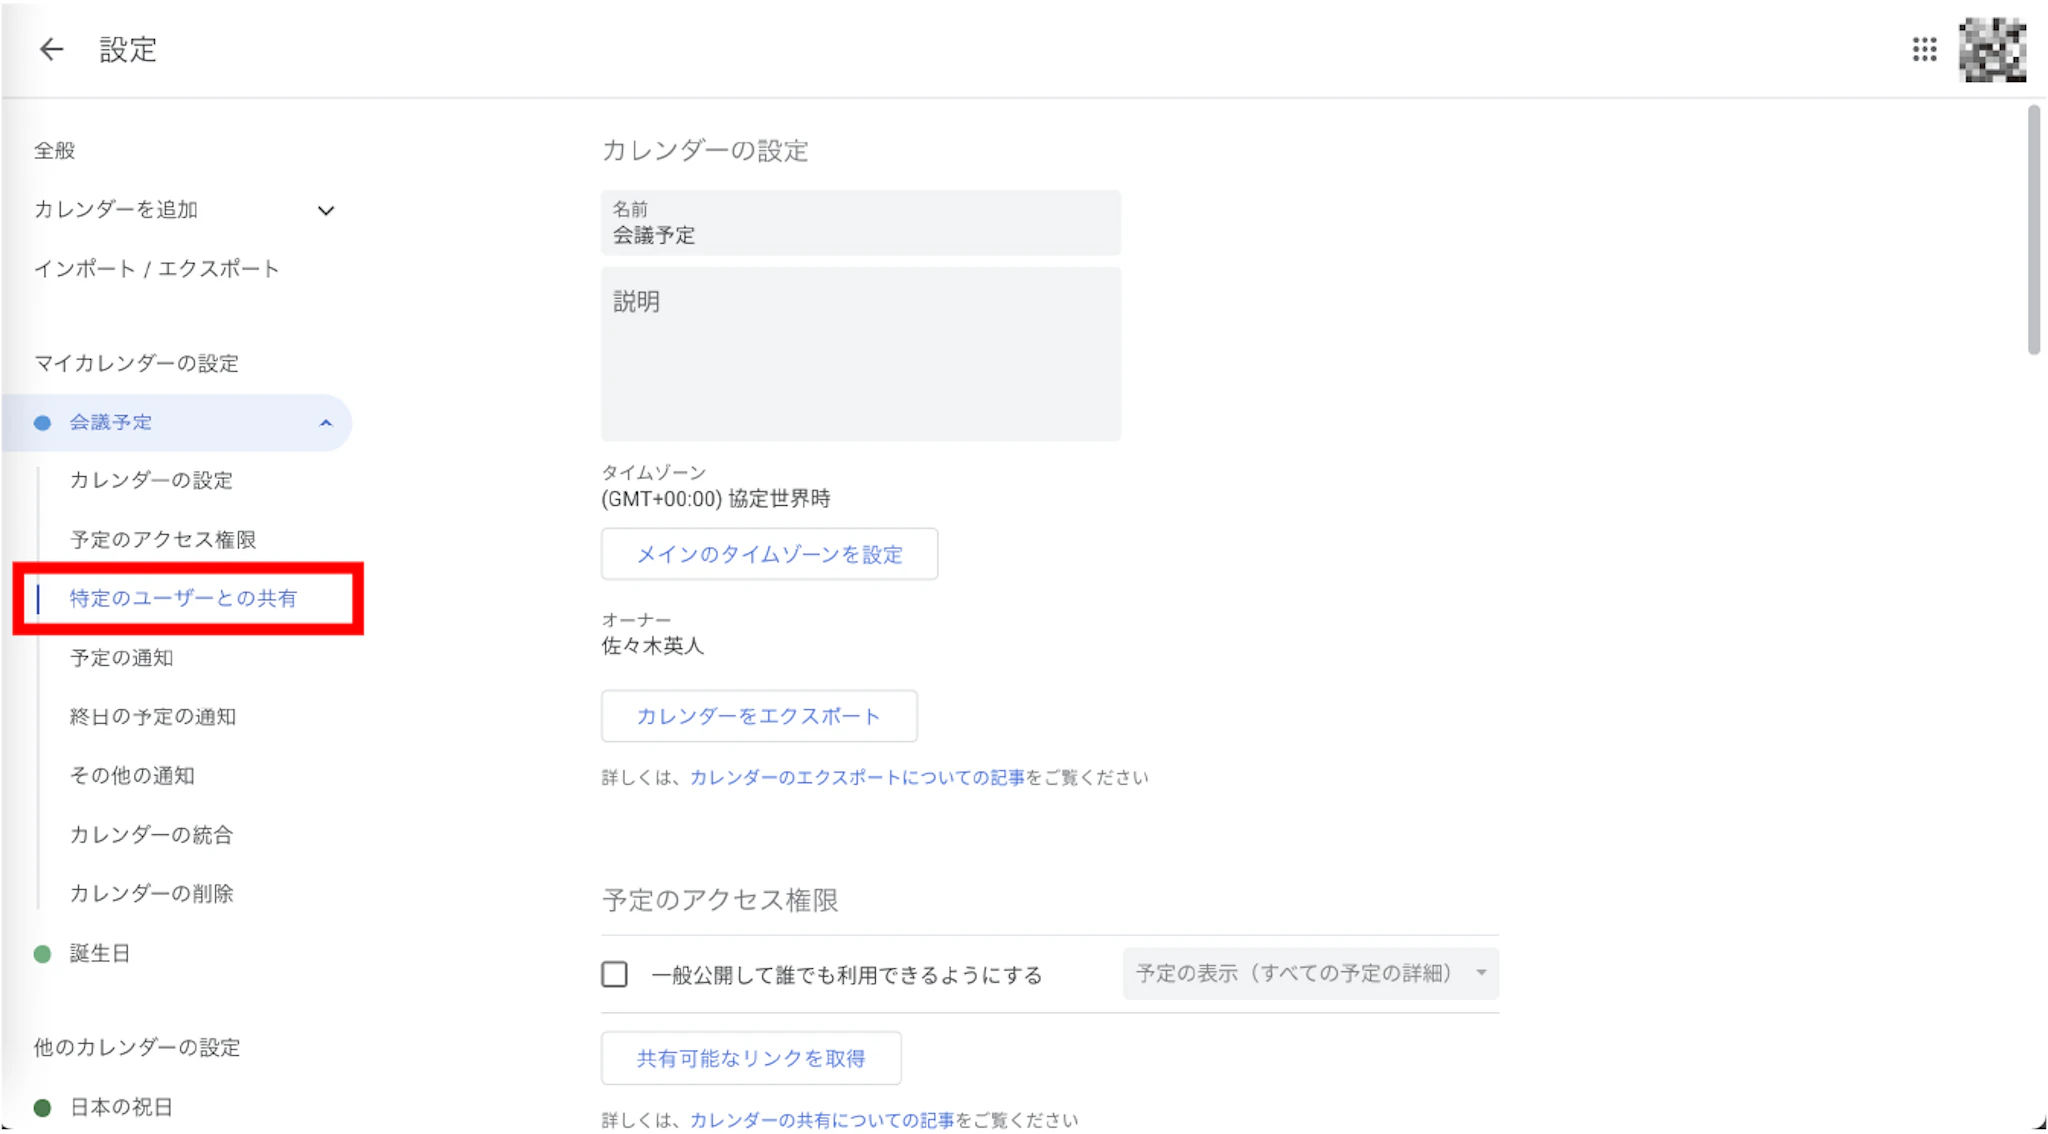Viewport: 2048px width, 1134px height.
Task: Click the dark green dot beside 日本の祝日
Action: pos(42,1107)
